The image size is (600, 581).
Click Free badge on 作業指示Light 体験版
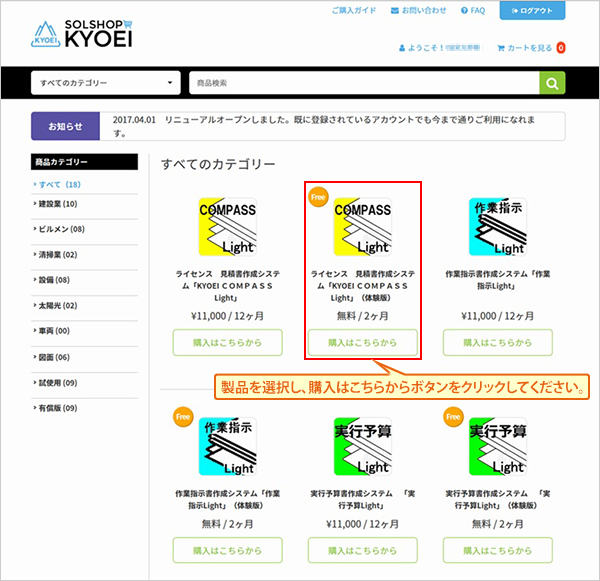point(183,417)
